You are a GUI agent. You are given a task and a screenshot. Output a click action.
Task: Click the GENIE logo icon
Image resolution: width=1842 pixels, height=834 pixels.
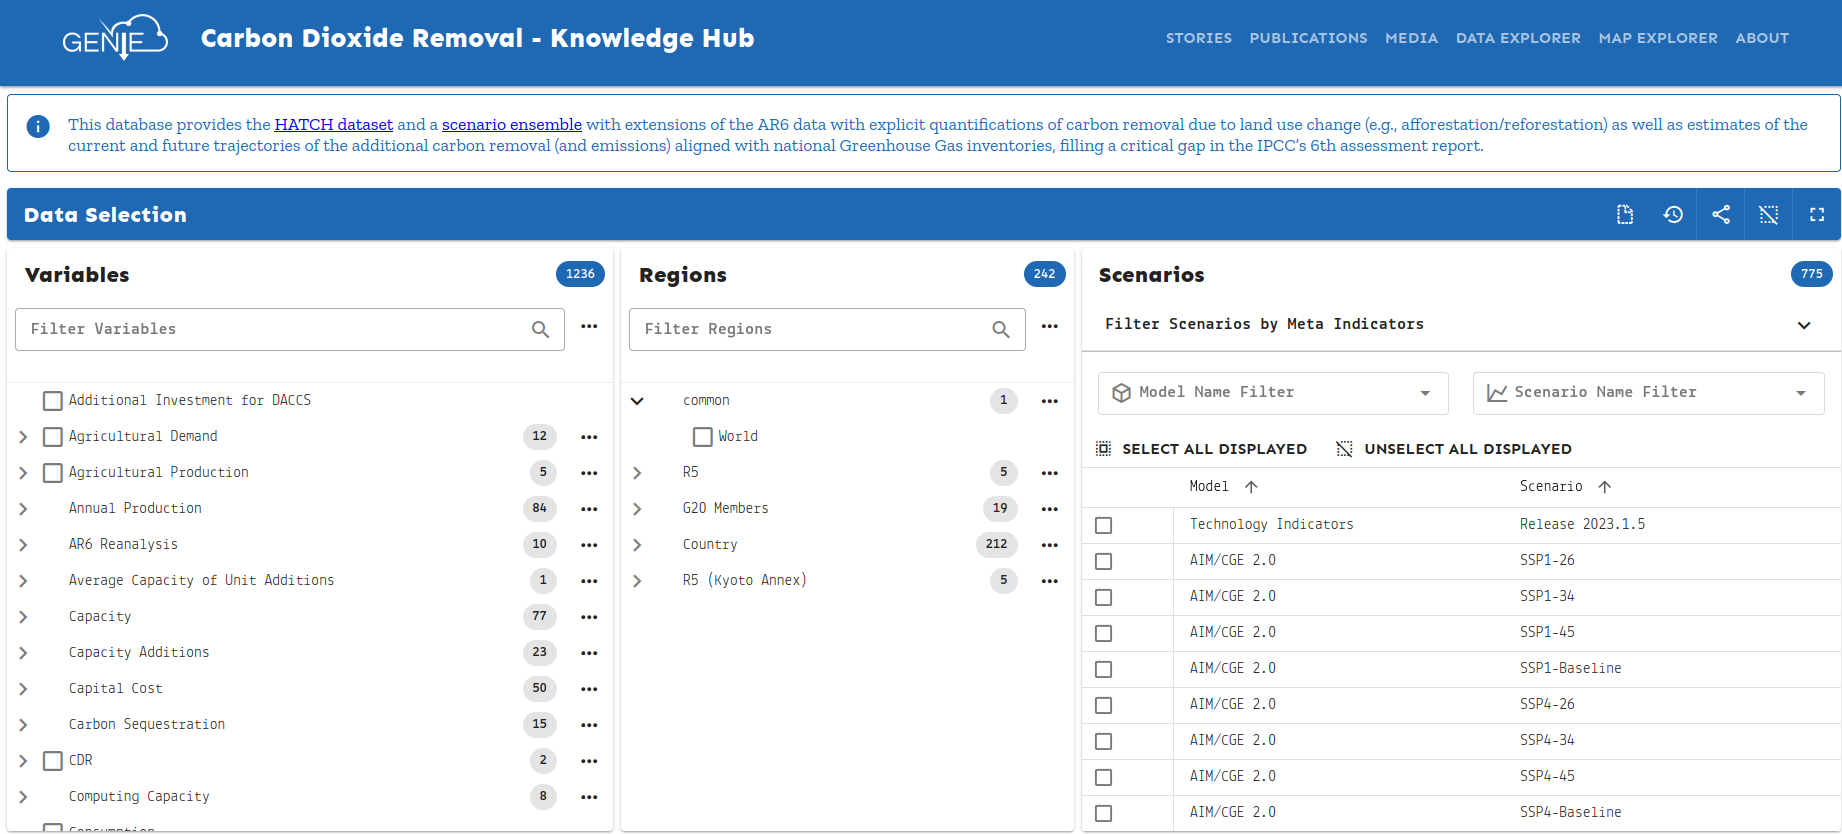[114, 38]
